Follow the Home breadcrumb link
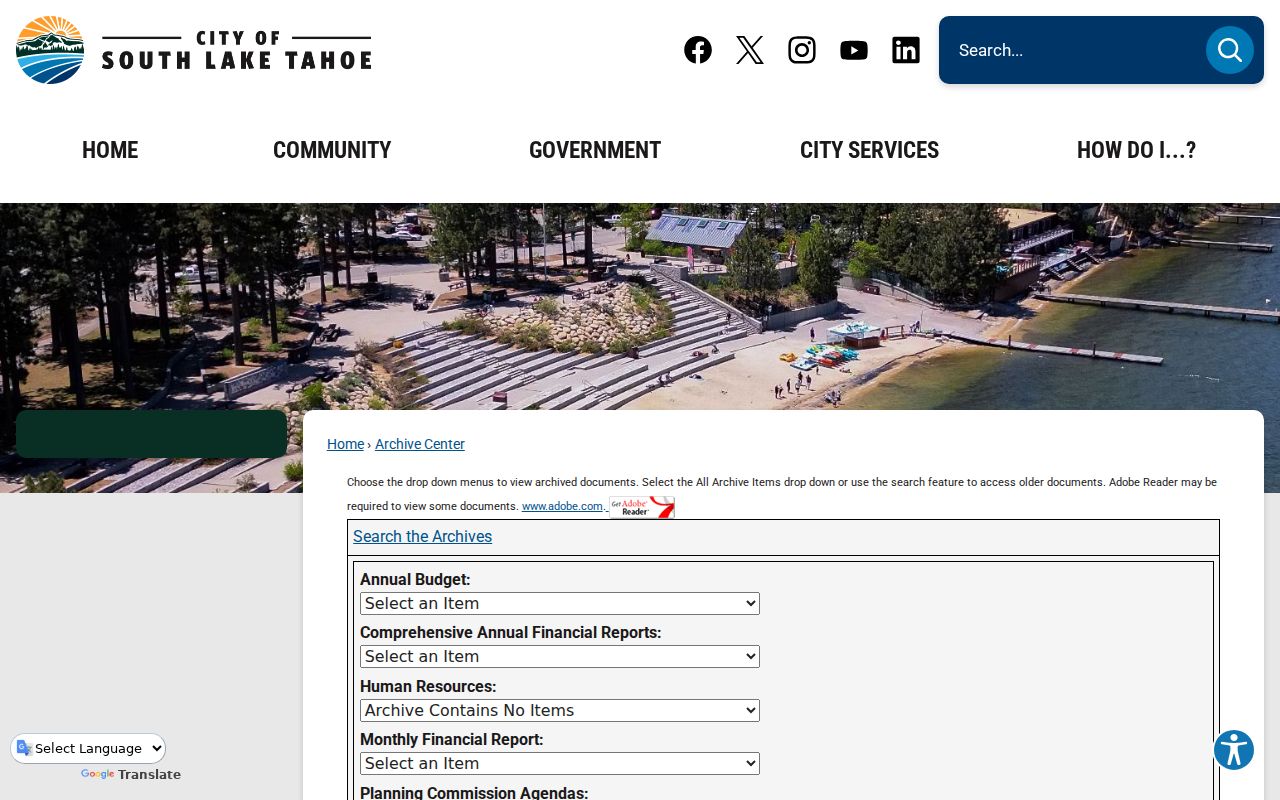Image resolution: width=1280 pixels, height=800 pixels. click(345, 444)
